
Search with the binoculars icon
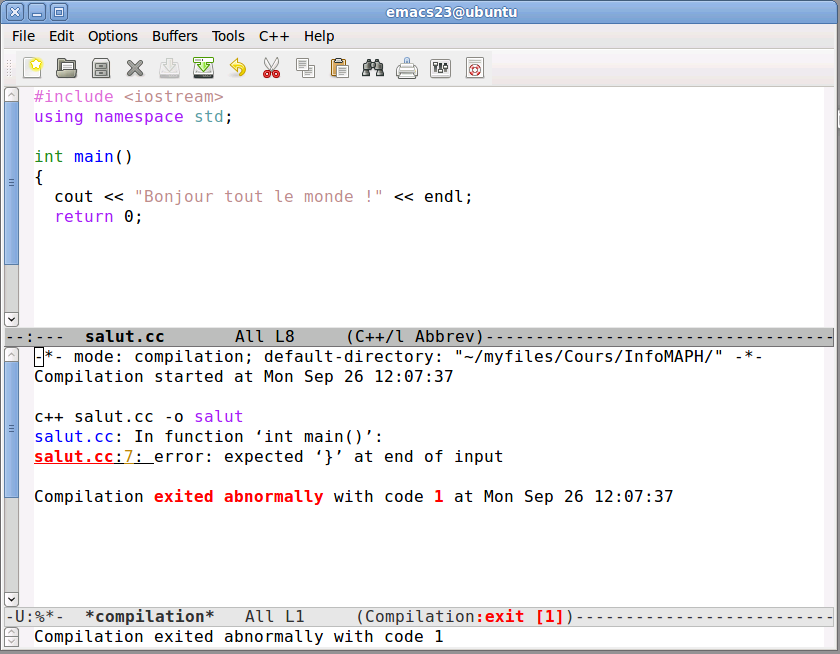click(x=373, y=68)
